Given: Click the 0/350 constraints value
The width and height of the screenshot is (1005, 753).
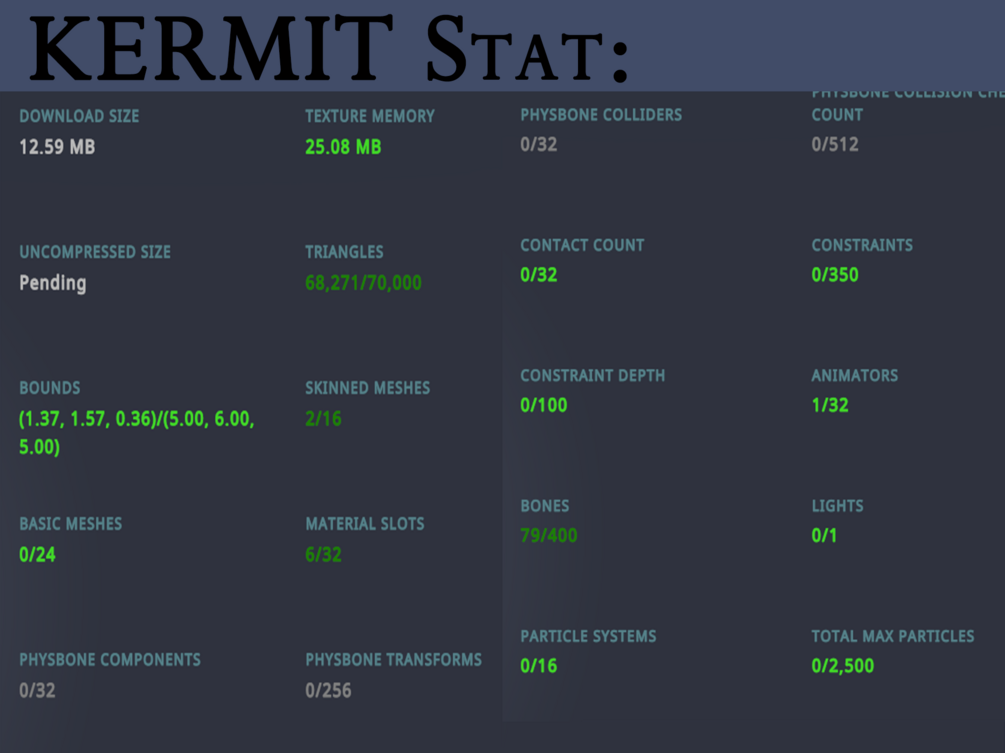Looking at the screenshot, I should [835, 275].
